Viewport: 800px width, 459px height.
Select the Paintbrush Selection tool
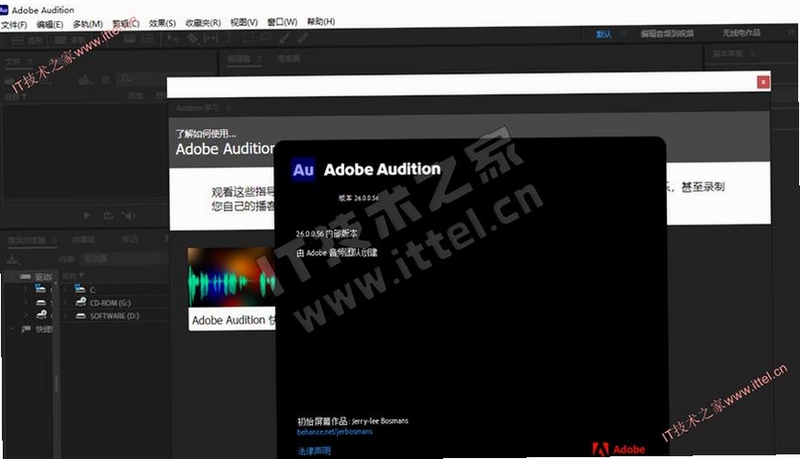[x=284, y=38]
